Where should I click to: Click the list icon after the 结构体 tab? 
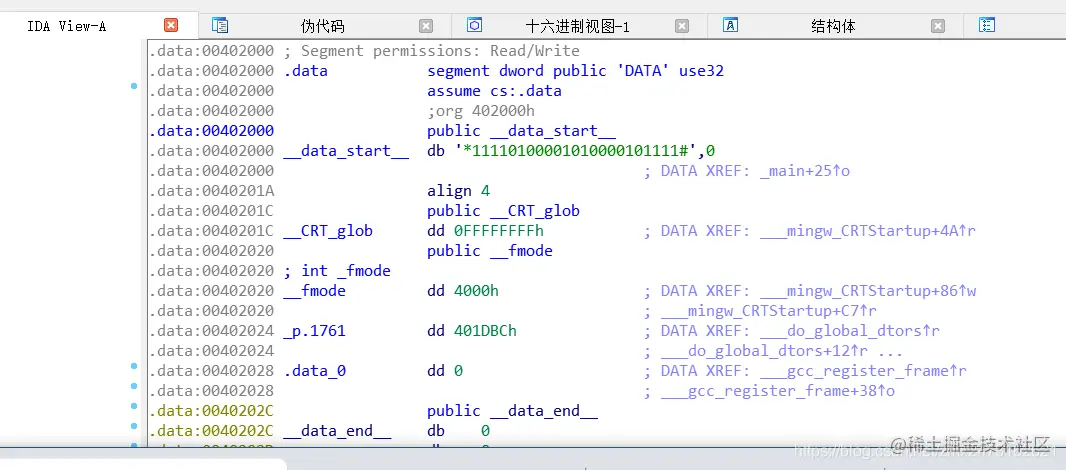coord(987,26)
